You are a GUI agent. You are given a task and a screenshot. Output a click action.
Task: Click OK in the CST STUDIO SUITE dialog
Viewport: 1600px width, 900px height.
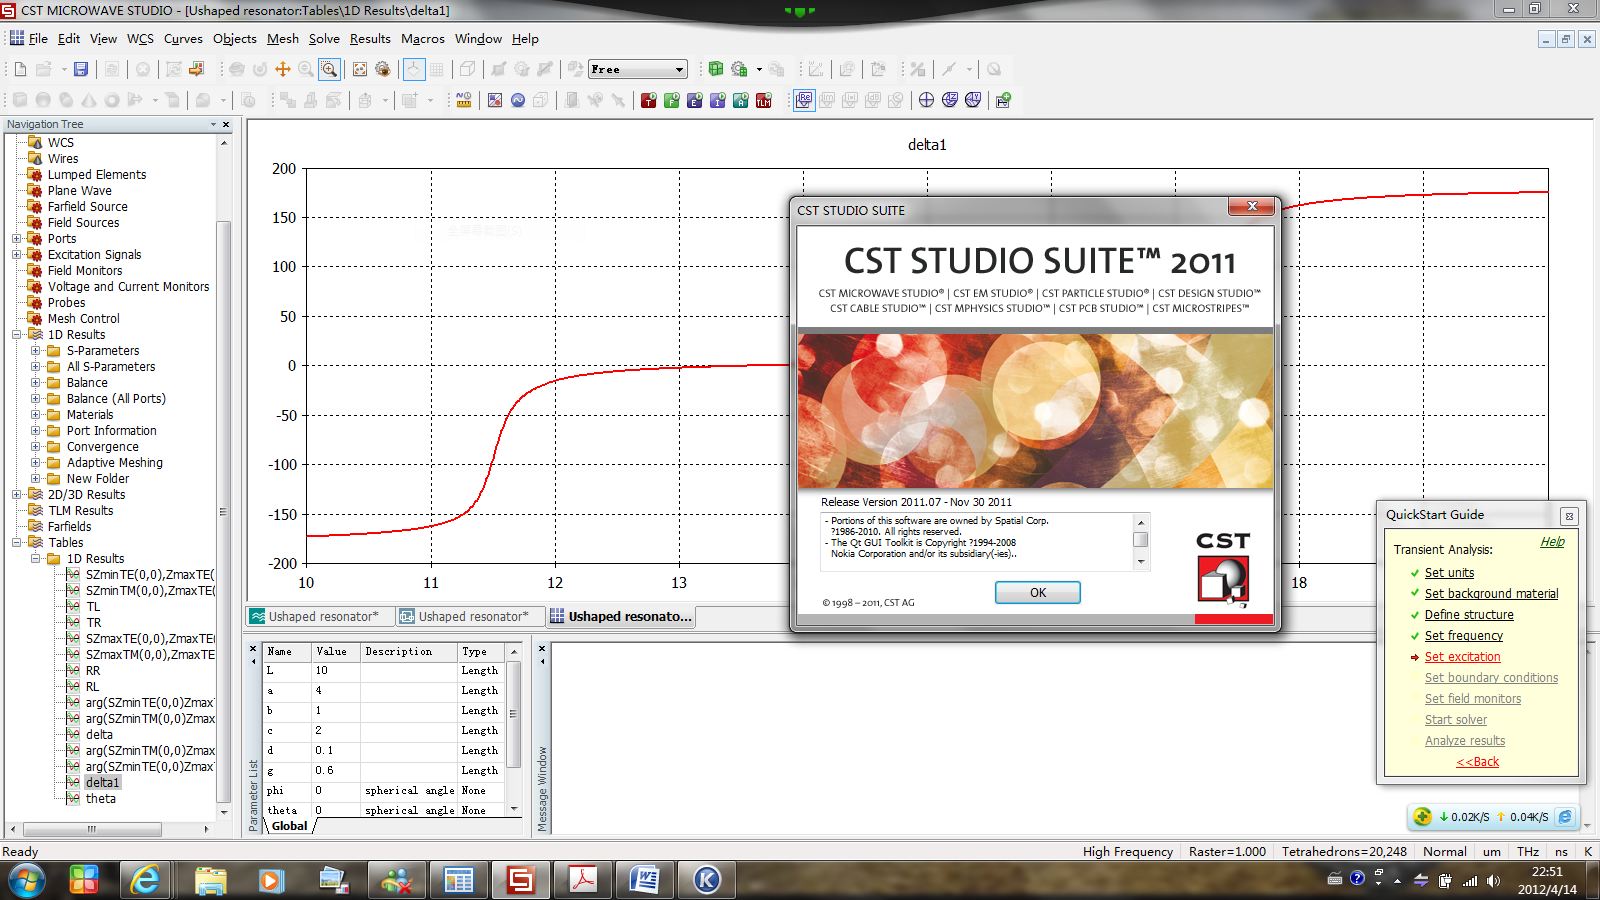pos(1038,593)
